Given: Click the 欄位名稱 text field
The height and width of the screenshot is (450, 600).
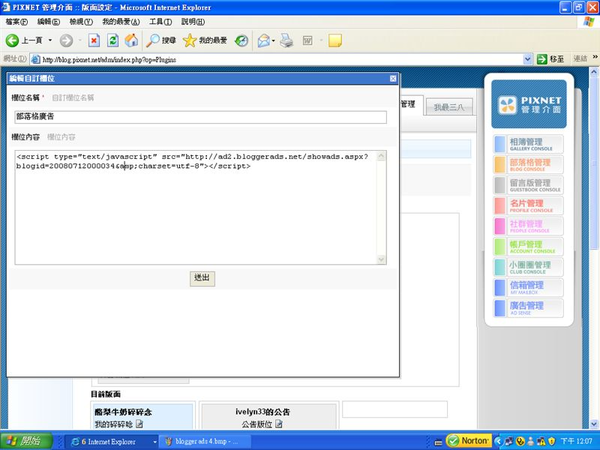Looking at the screenshot, I should coord(201,117).
